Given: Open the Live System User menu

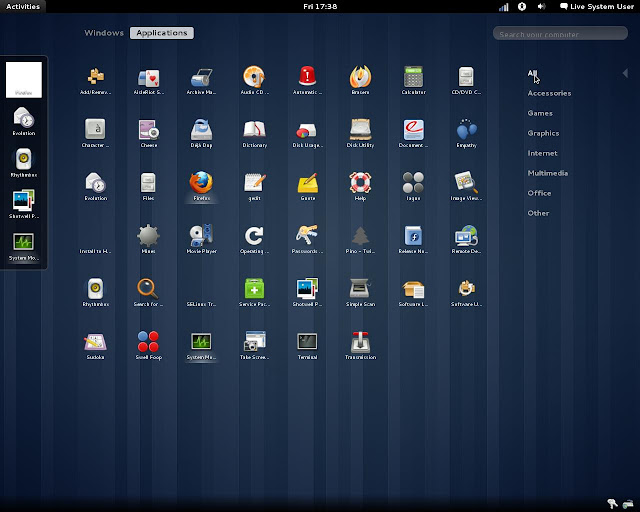Looking at the screenshot, I should pos(597,6).
